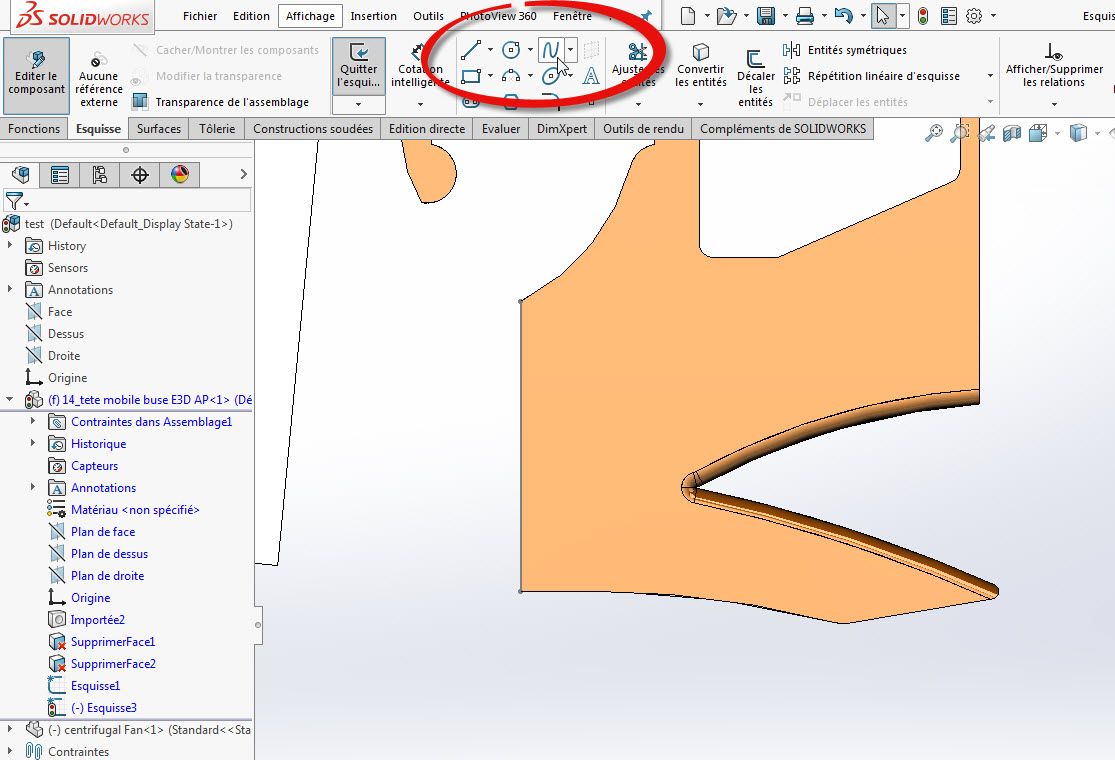Toggle Transparence de l'assemblage
The width and height of the screenshot is (1115, 760).
(x=221, y=102)
